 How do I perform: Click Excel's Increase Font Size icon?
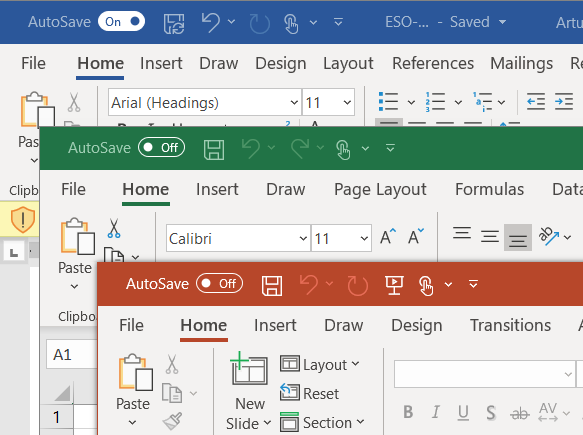[388, 236]
